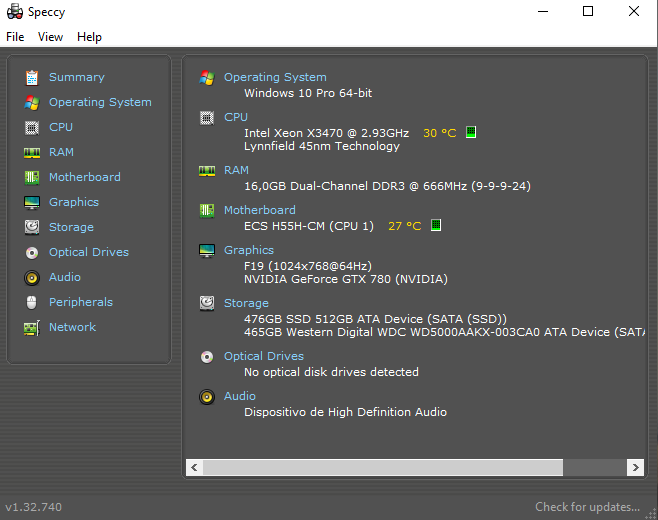Click the Graphics monitor icon in summary panel
The width and height of the screenshot is (658, 520).
pyautogui.click(x=207, y=251)
